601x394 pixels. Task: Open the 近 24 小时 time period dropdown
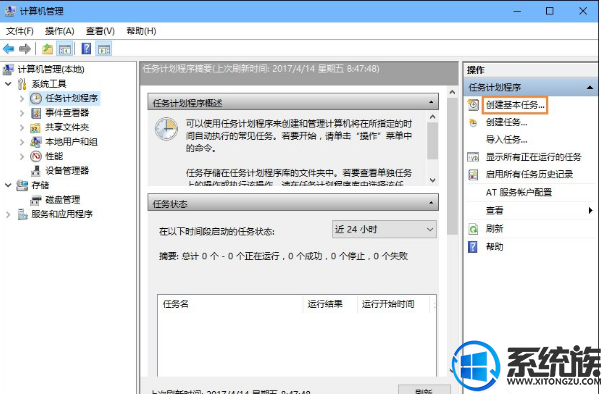click(x=384, y=229)
